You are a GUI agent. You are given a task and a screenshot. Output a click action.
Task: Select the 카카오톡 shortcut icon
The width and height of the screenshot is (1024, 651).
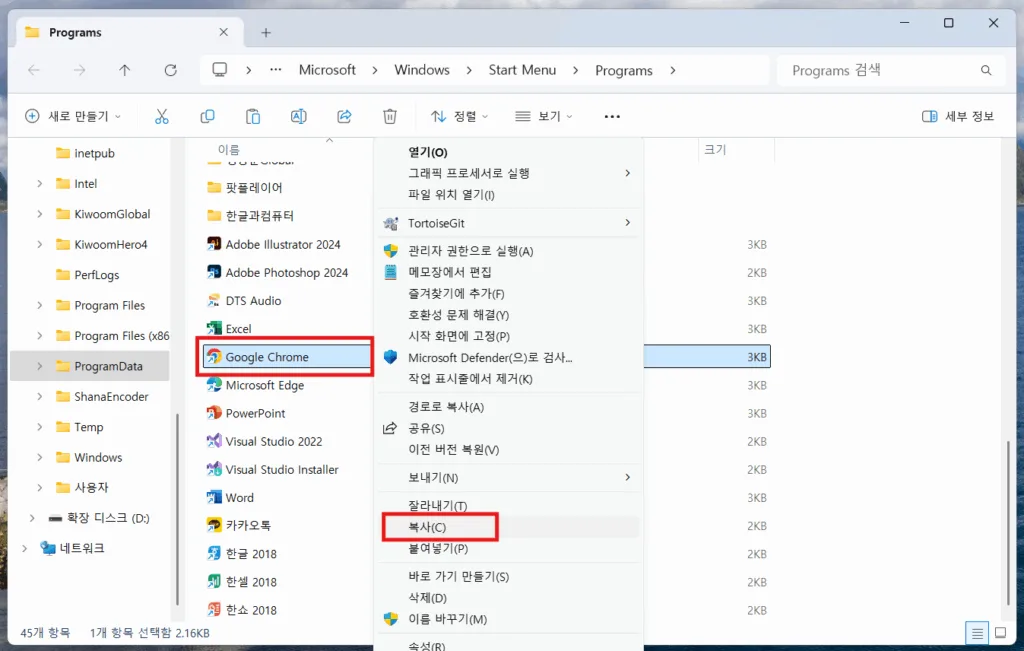pyautogui.click(x=214, y=525)
